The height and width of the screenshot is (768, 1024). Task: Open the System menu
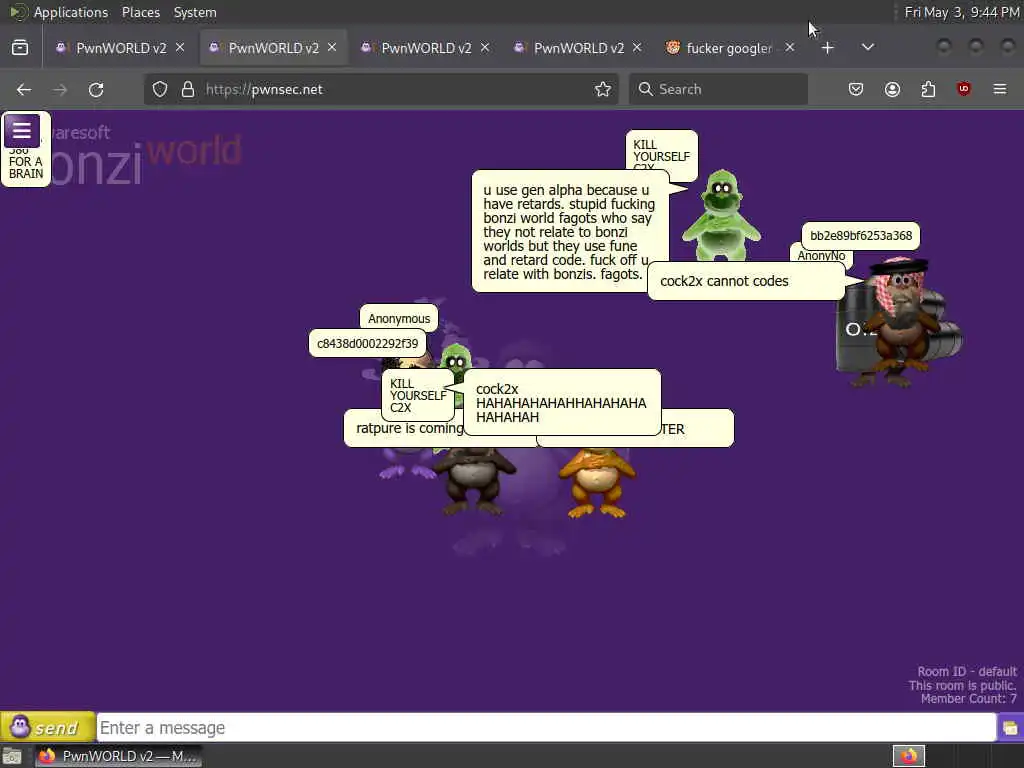pyautogui.click(x=195, y=12)
